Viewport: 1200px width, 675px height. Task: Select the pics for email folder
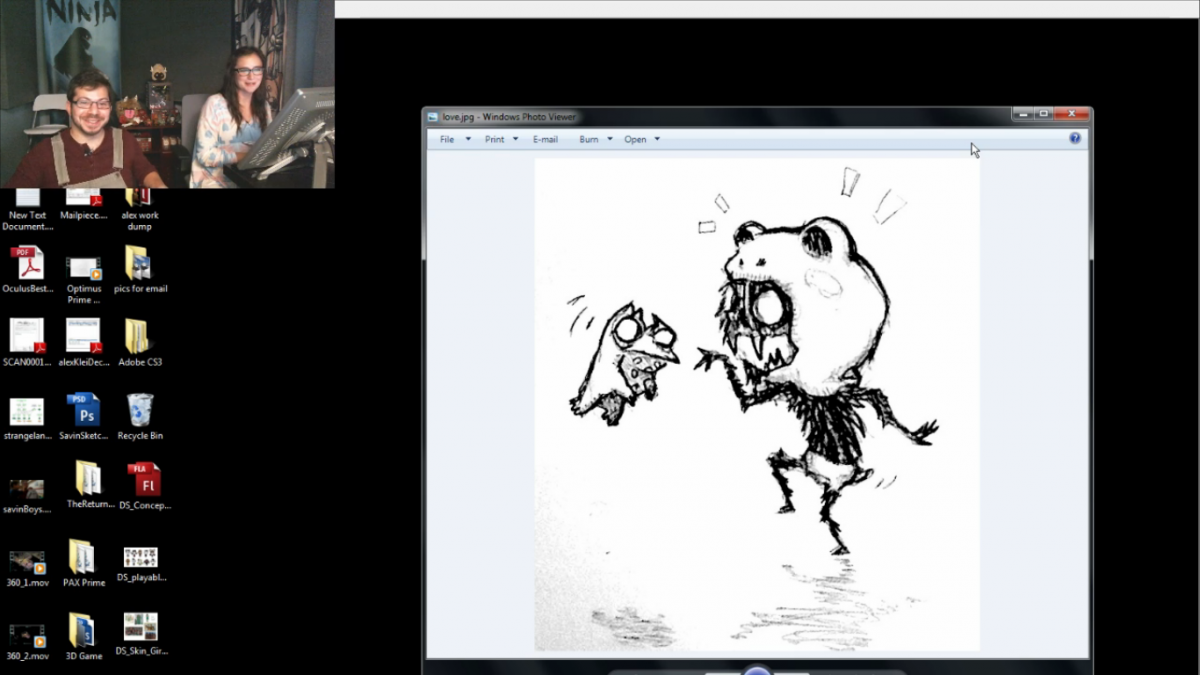pyautogui.click(x=138, y=264)
